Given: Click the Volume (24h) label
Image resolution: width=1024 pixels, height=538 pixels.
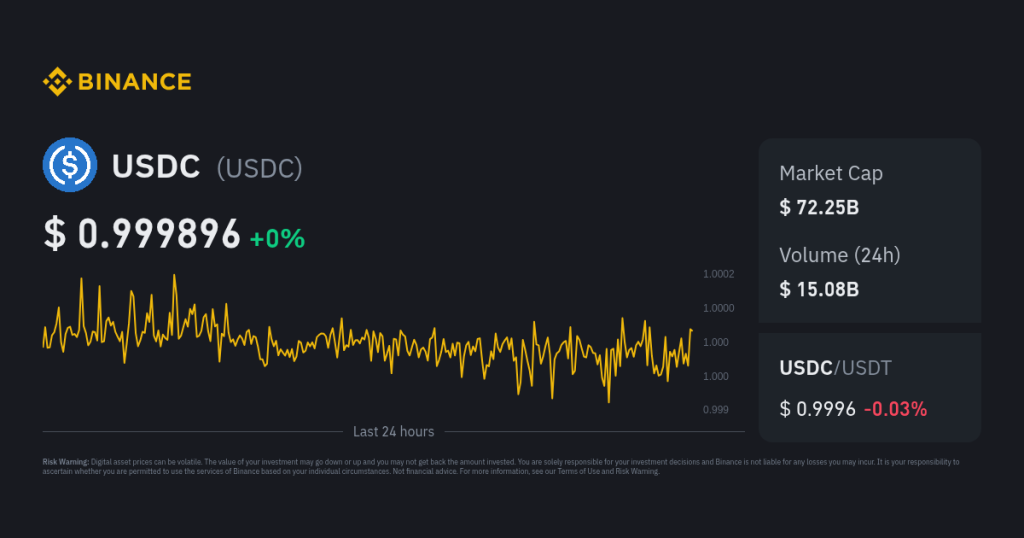Looking at the screenshot, I should coord(840,255).
